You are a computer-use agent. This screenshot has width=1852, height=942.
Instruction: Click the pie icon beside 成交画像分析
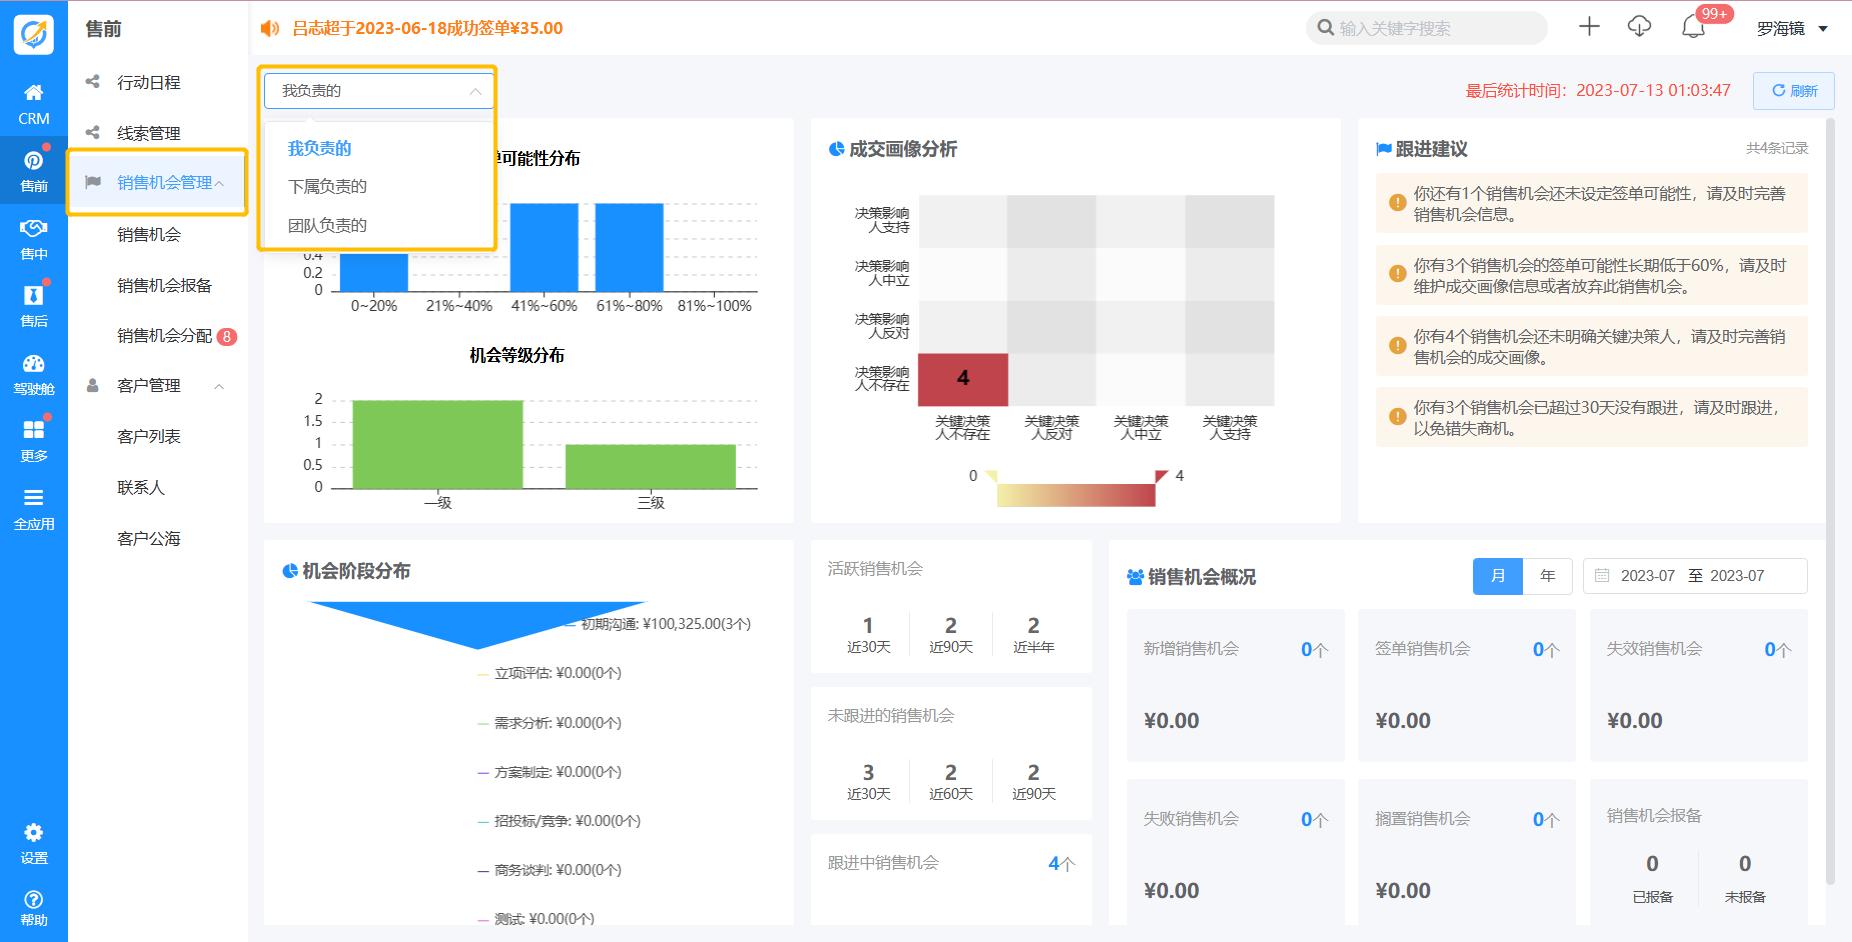837,149
